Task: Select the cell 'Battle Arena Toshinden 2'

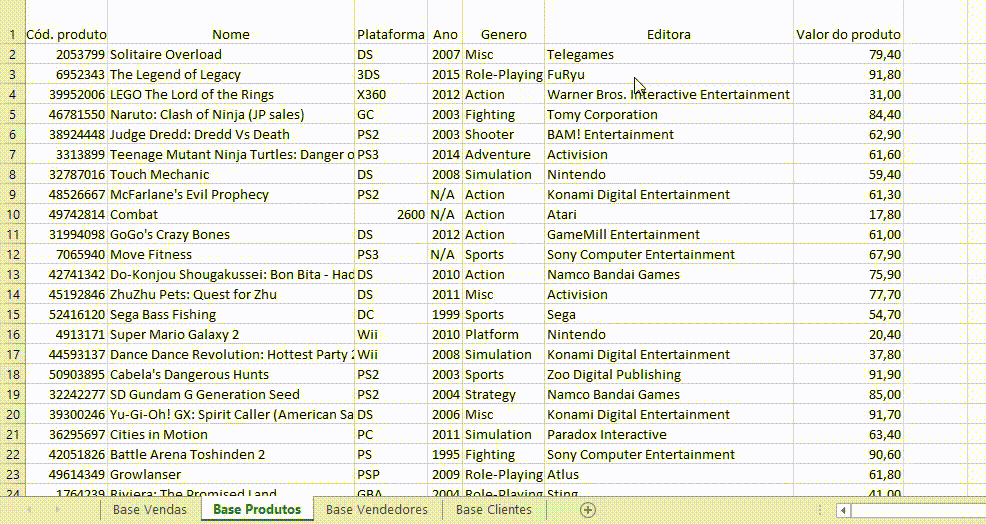Action: coord(231,455)
